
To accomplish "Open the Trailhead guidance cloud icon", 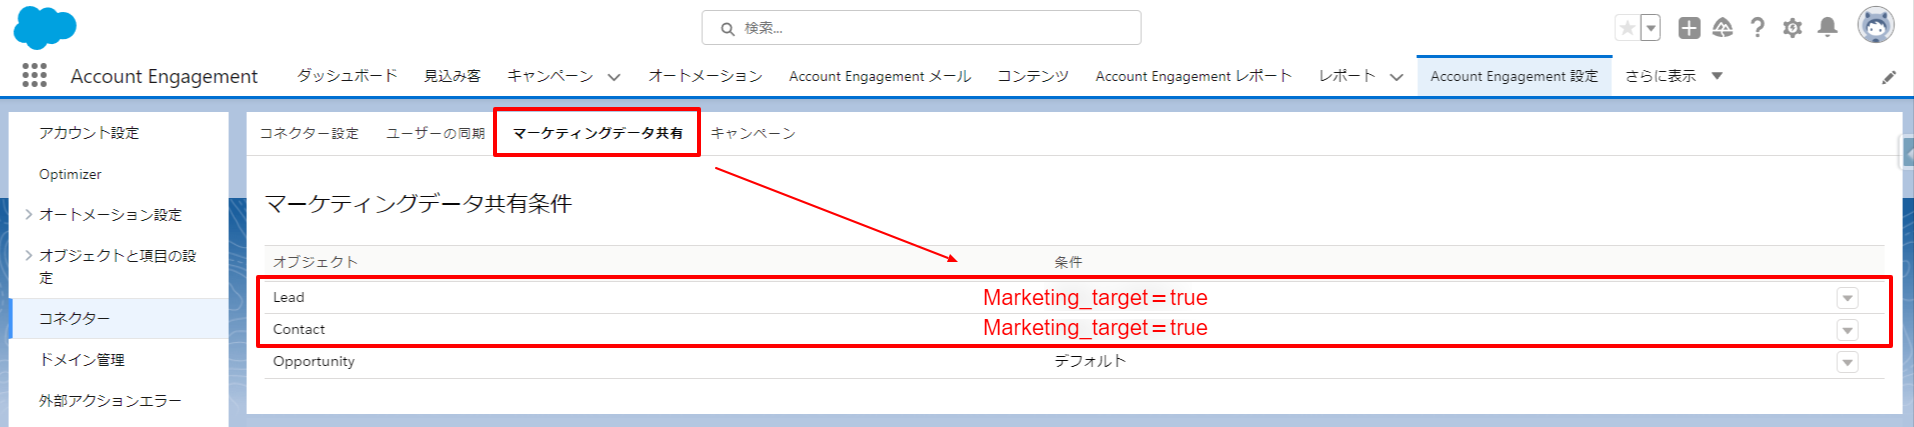I will 1723,28.
